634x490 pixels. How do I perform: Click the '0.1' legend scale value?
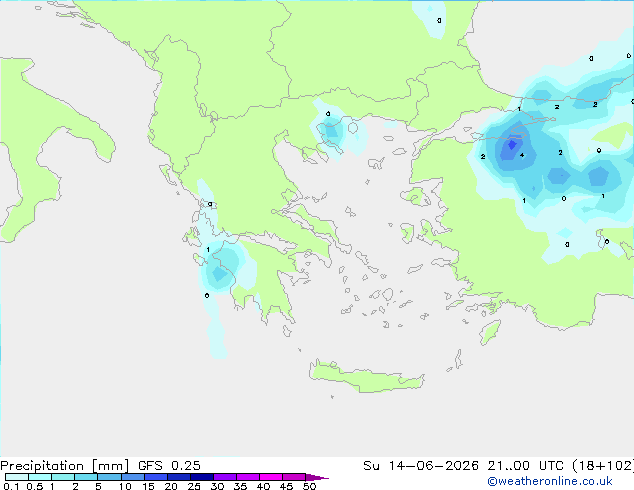[x=11, y=486]
